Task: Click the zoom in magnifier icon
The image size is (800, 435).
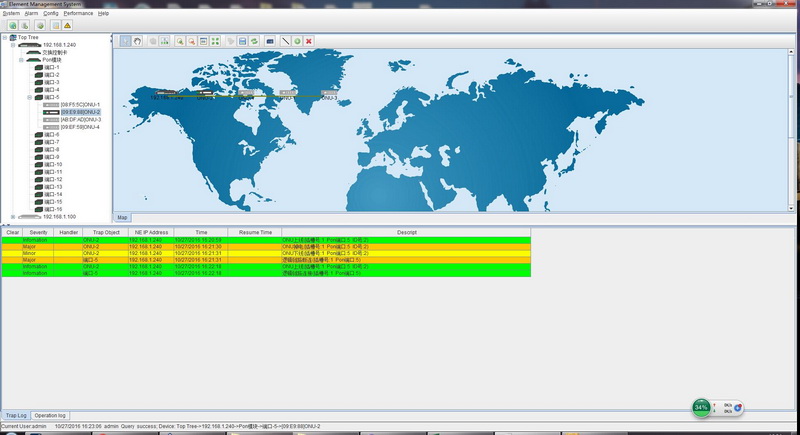Action: coord(179,41)
